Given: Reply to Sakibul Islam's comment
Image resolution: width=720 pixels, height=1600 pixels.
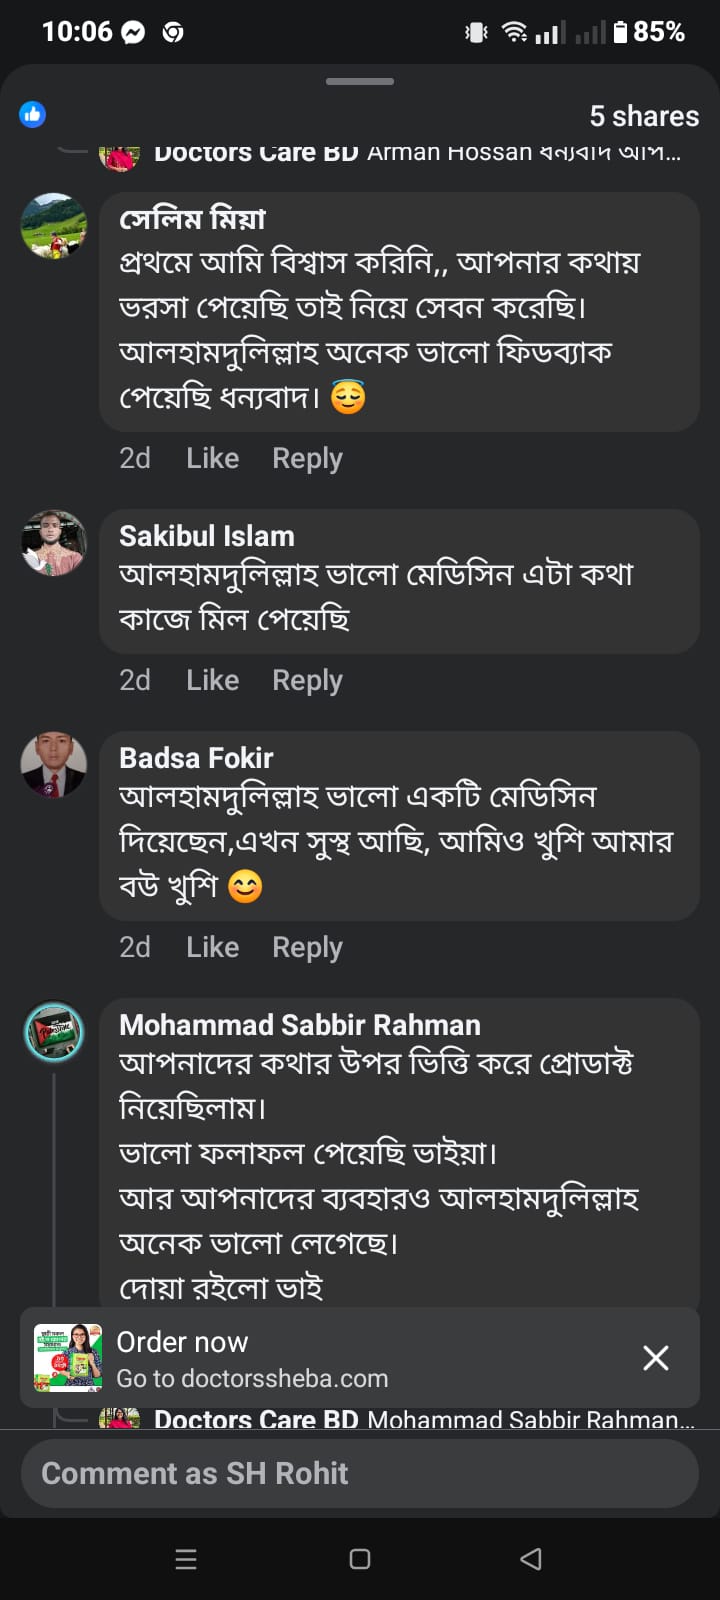Looking at the screenshot, I should click(307, 680).
